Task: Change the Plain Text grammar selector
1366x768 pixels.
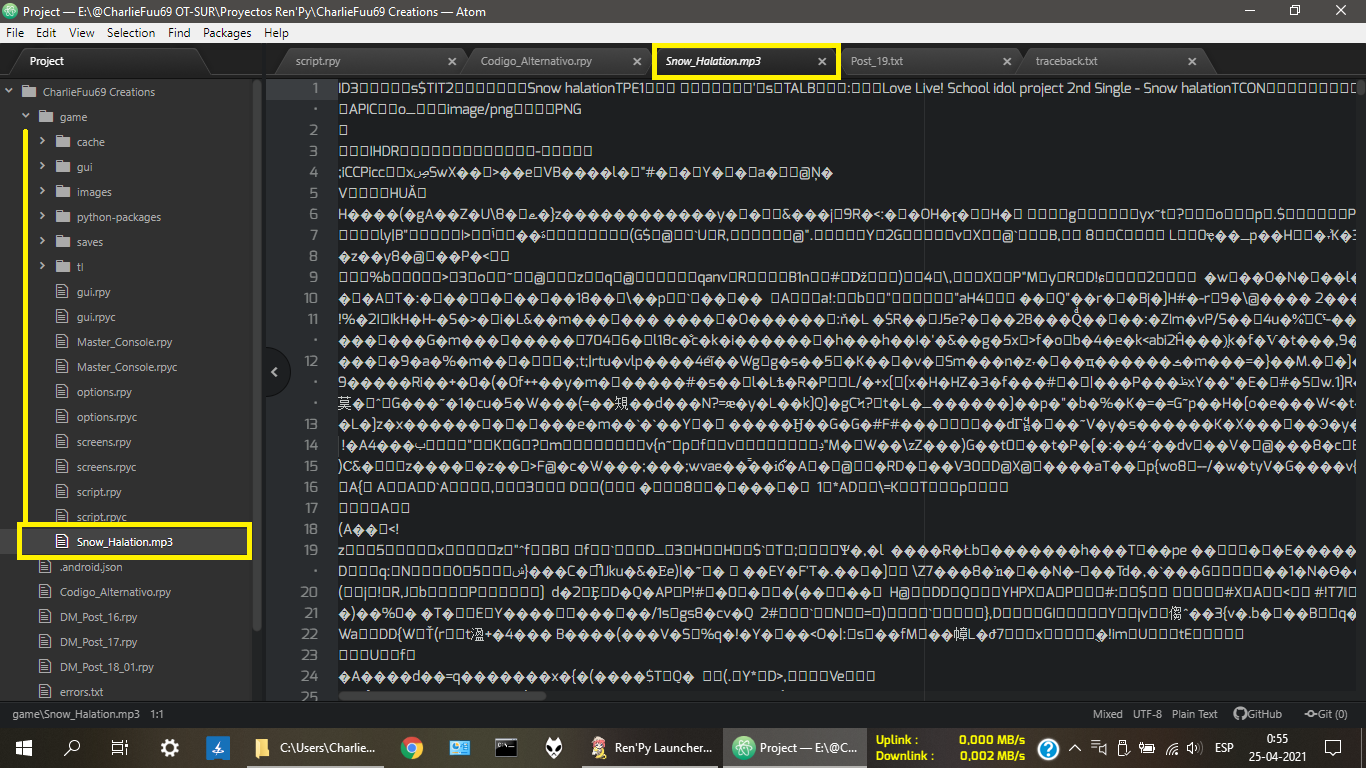Action: pyautogui.click(x=1194, y=714)
